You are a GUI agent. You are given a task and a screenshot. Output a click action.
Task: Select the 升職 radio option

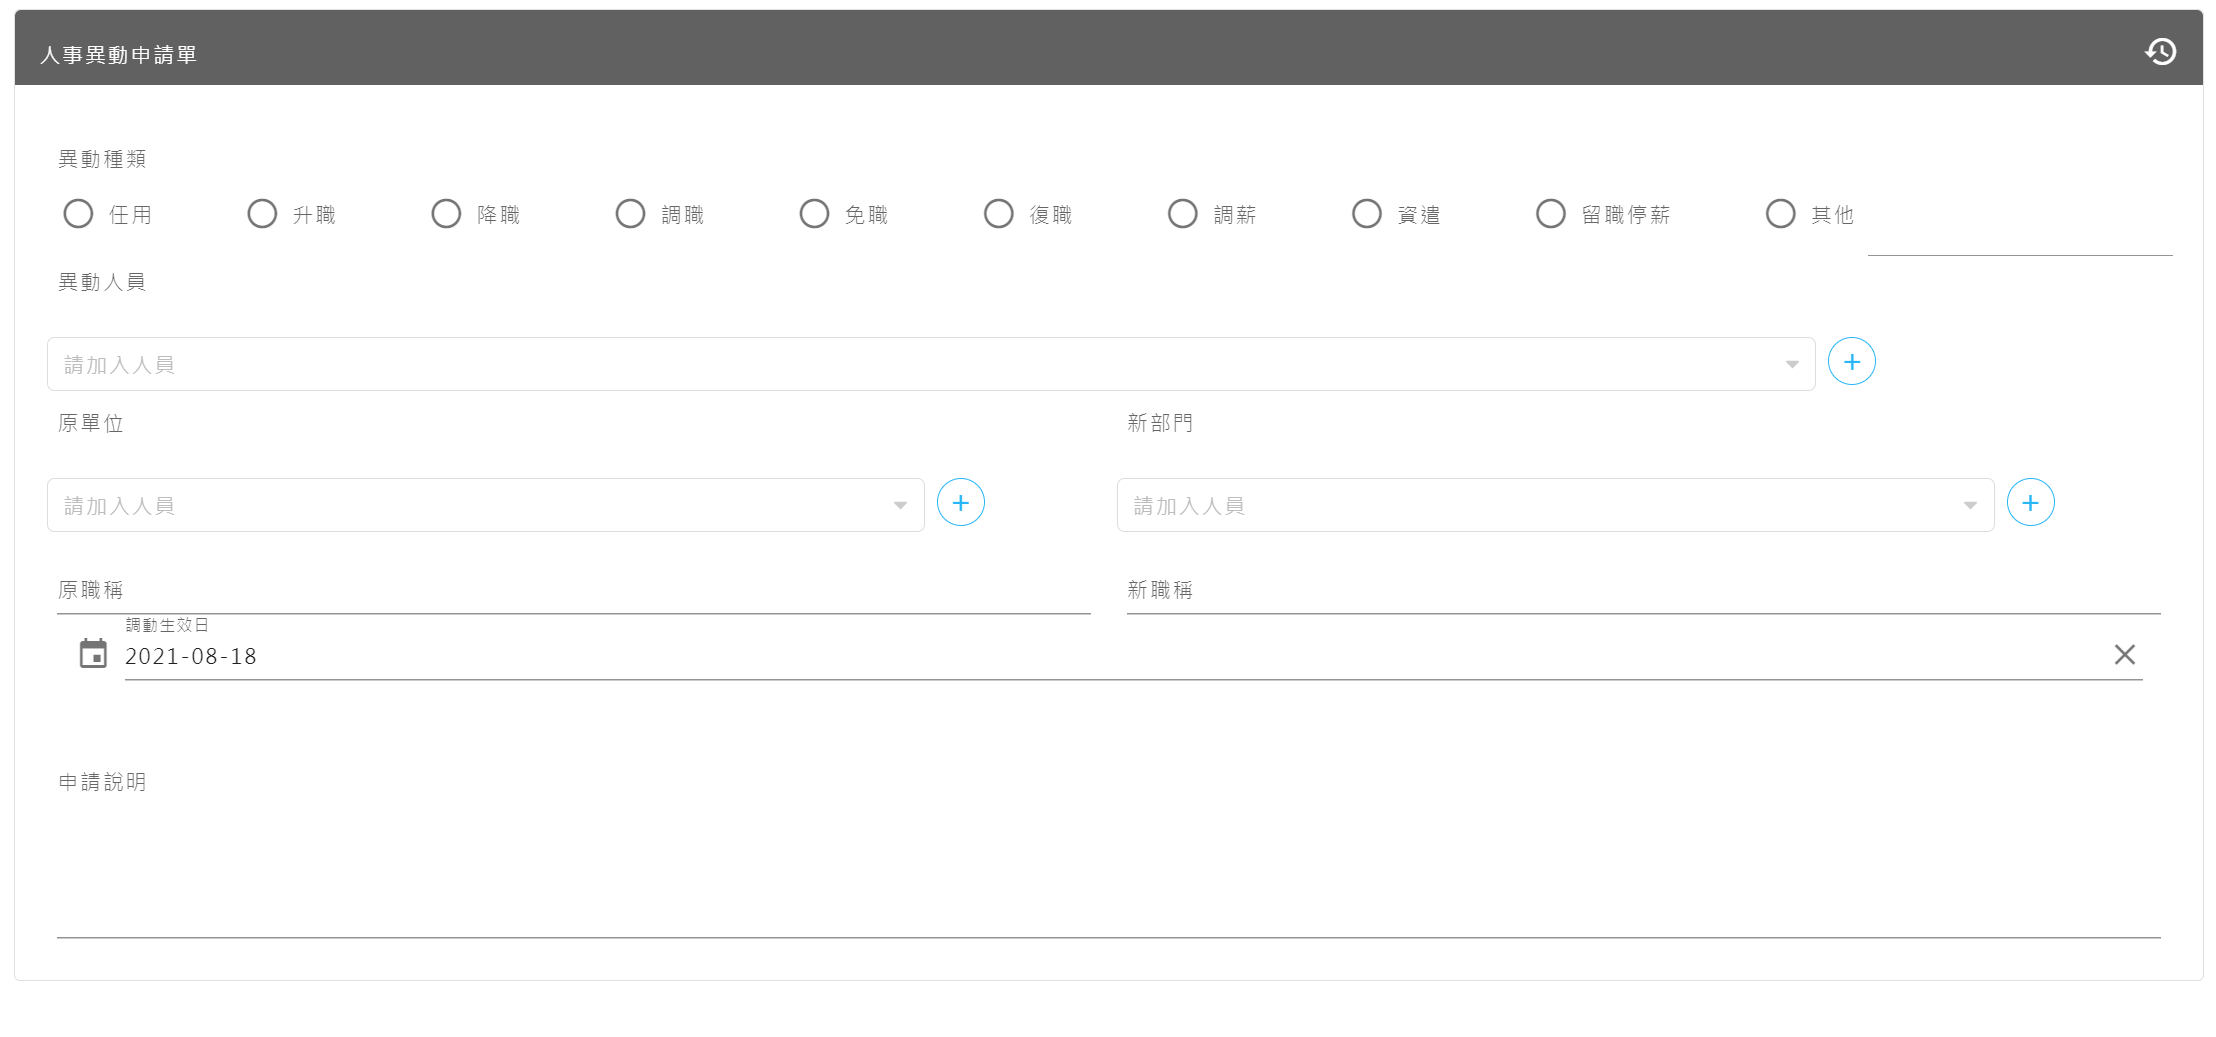pyautogui.click(x=262, y=214)
